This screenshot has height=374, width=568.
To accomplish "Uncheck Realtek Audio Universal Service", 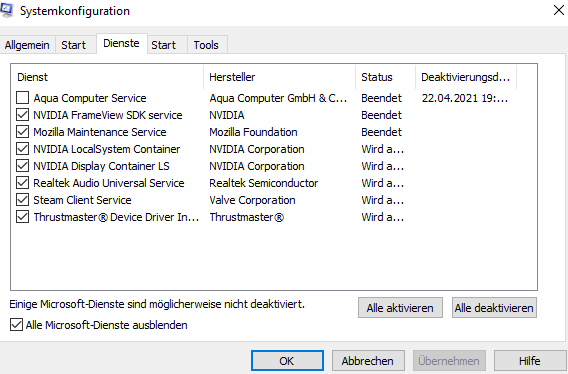I will (22, 183).
